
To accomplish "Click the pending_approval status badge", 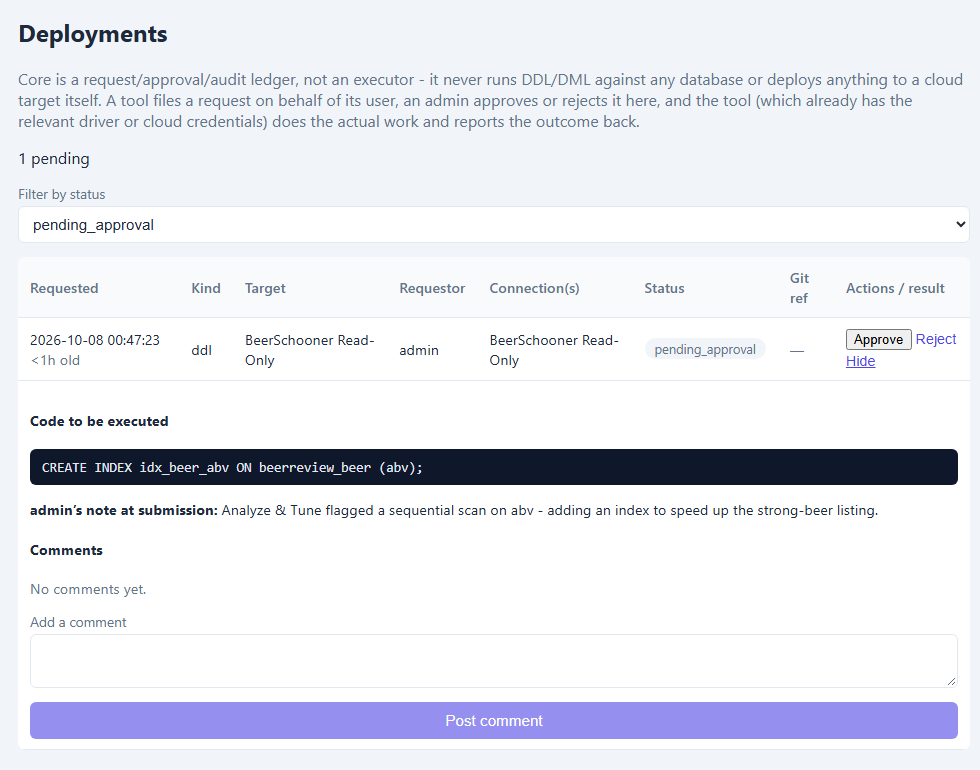I will pyautogui.click(x=704, y=349).
